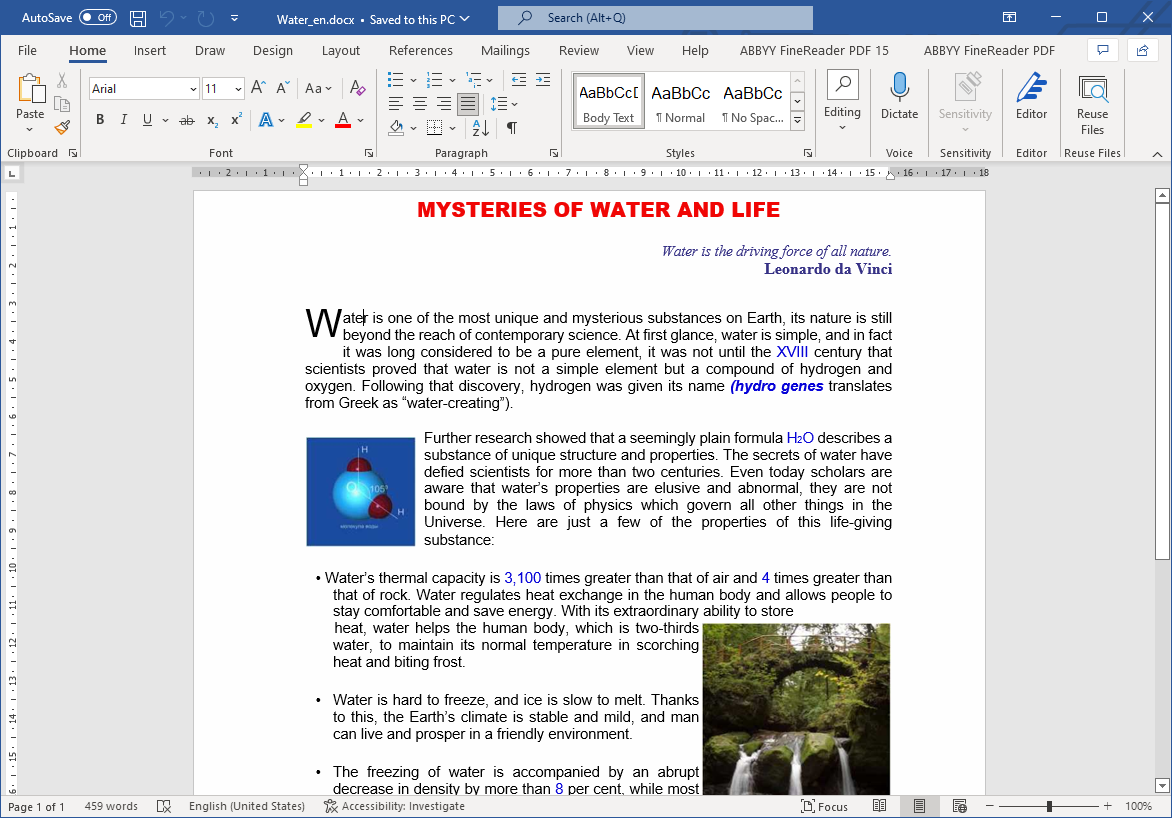Open the numbering list dropdown arrow
The image size is (1172, 818).
pos(452,80)
